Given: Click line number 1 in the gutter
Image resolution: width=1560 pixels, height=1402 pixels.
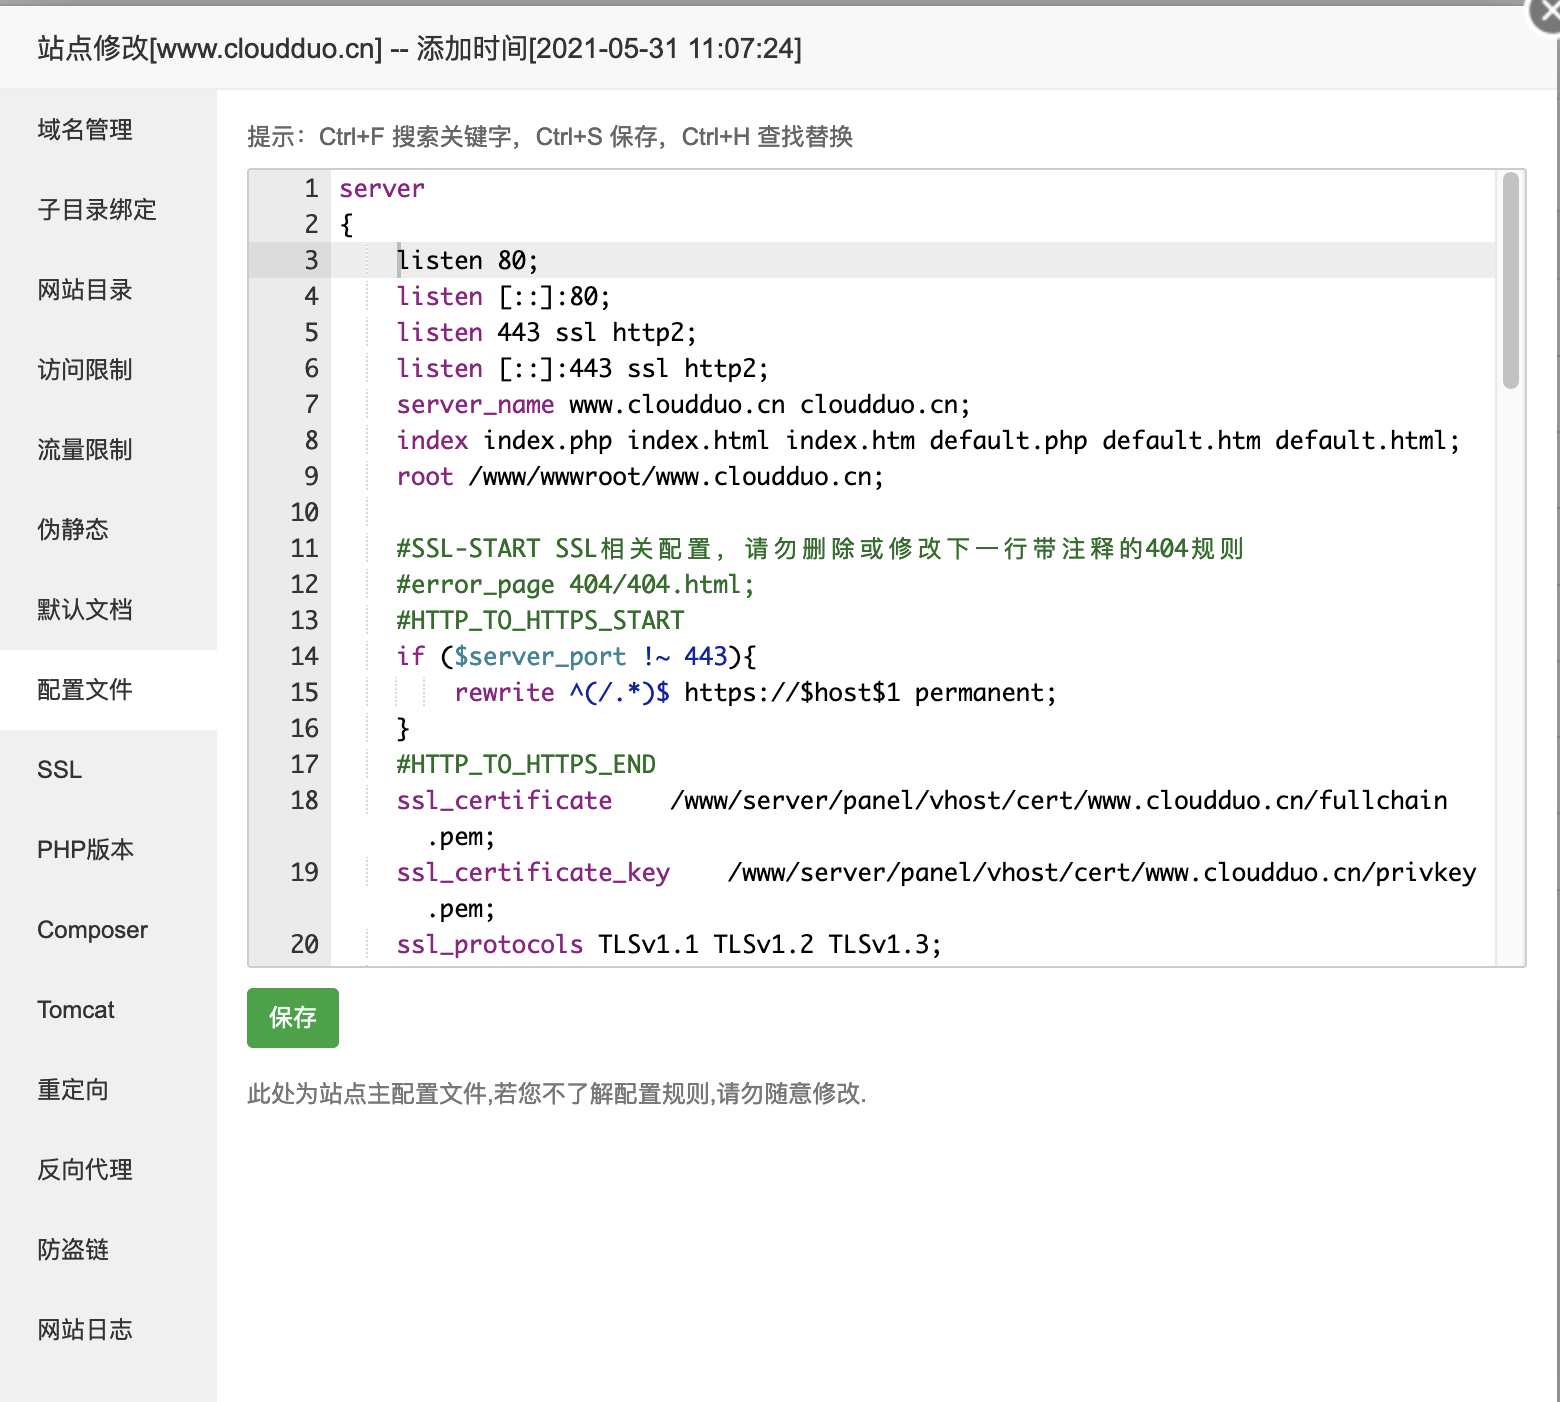Looking at the screenshot, I should tap(312, 188).
